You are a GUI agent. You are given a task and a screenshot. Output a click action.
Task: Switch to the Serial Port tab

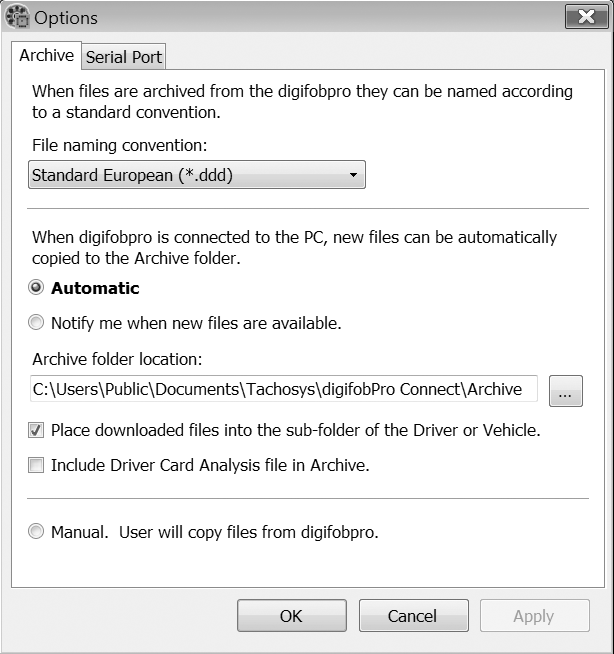(124, 57)
